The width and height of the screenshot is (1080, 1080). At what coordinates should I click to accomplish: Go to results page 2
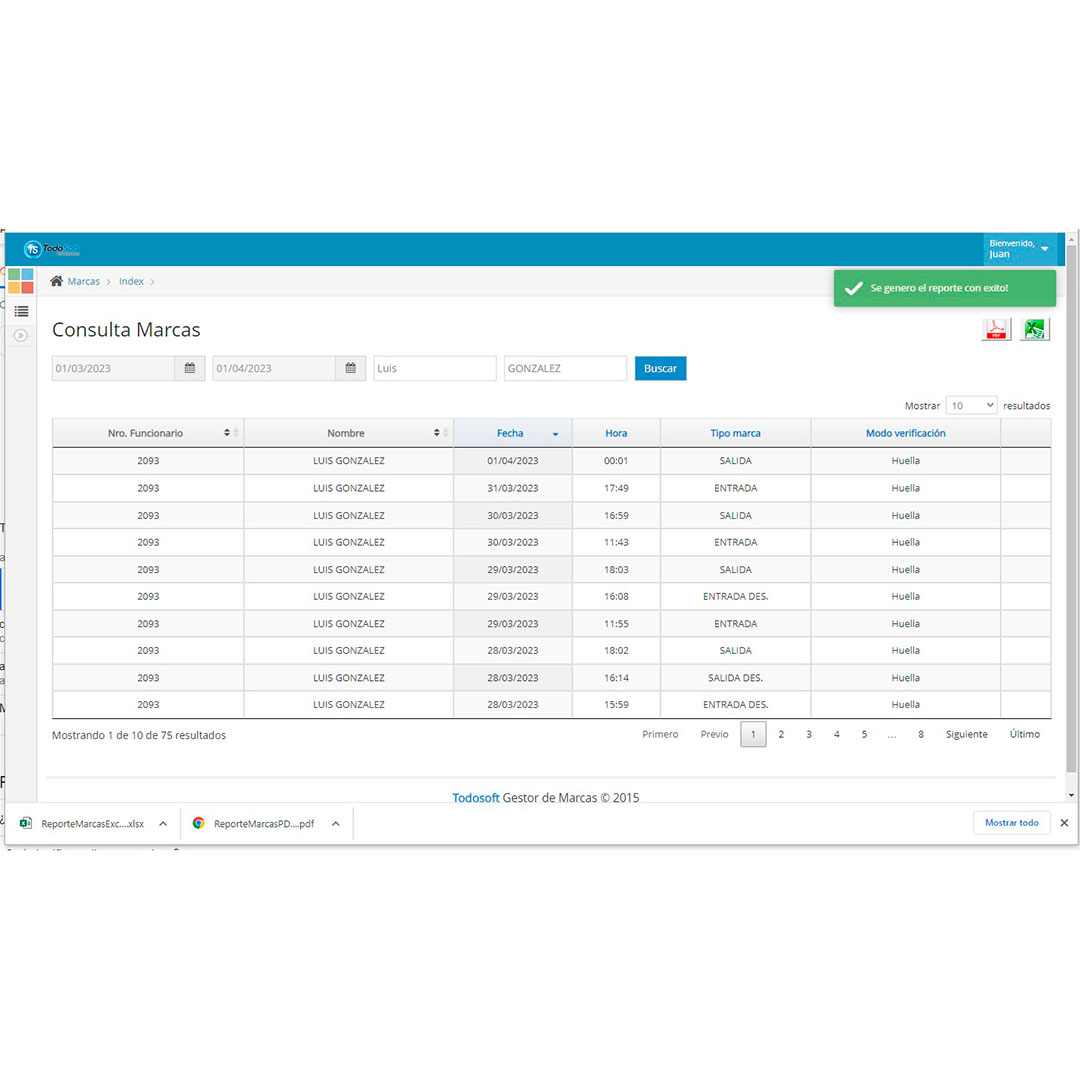781,734
